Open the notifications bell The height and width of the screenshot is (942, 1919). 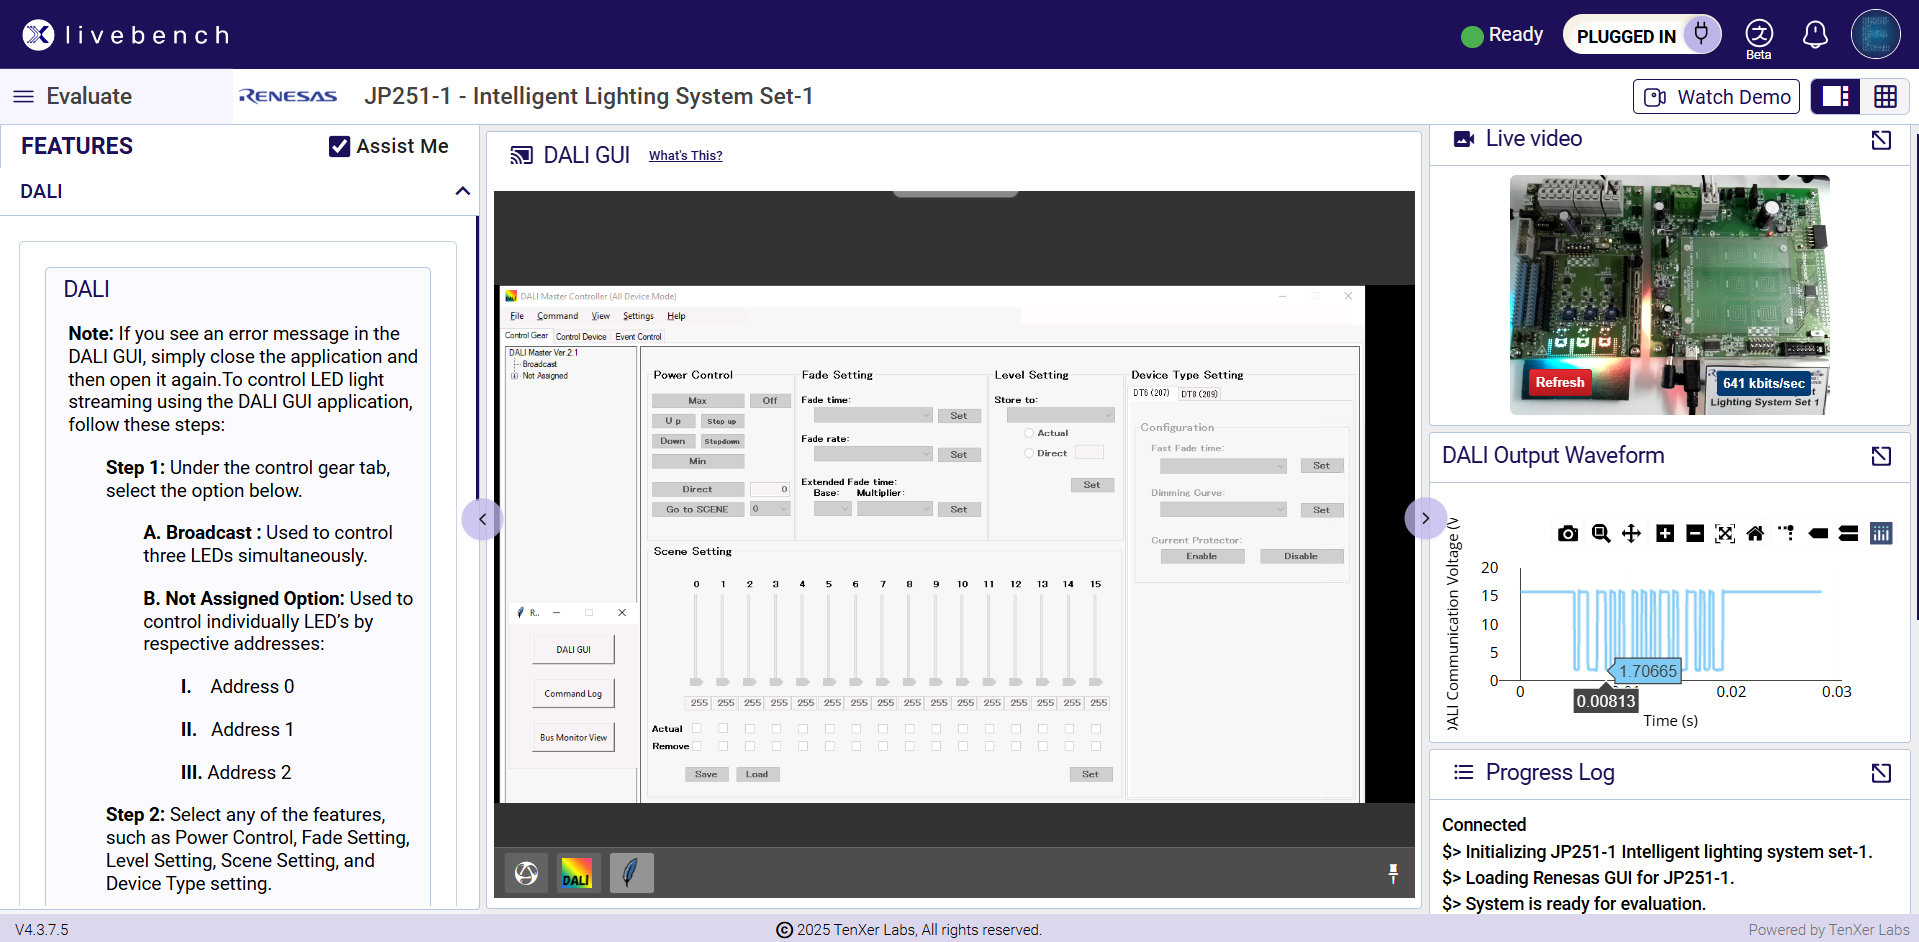1815,35
